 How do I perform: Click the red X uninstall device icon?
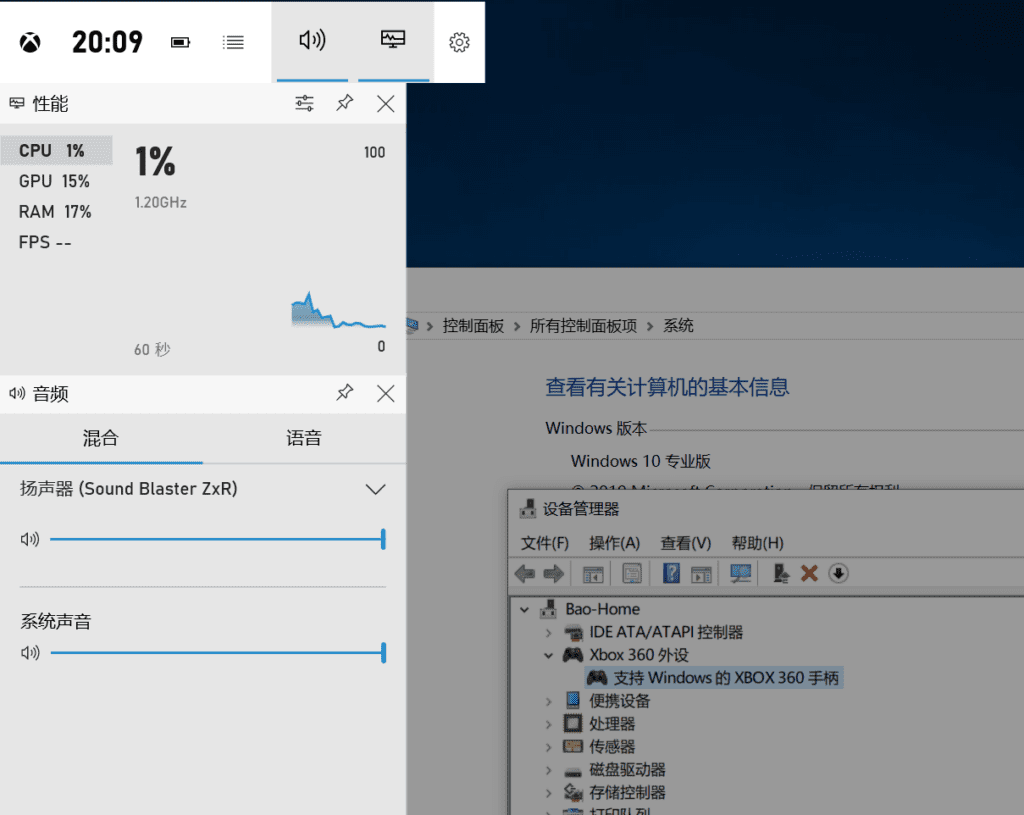tap(810, 573)
